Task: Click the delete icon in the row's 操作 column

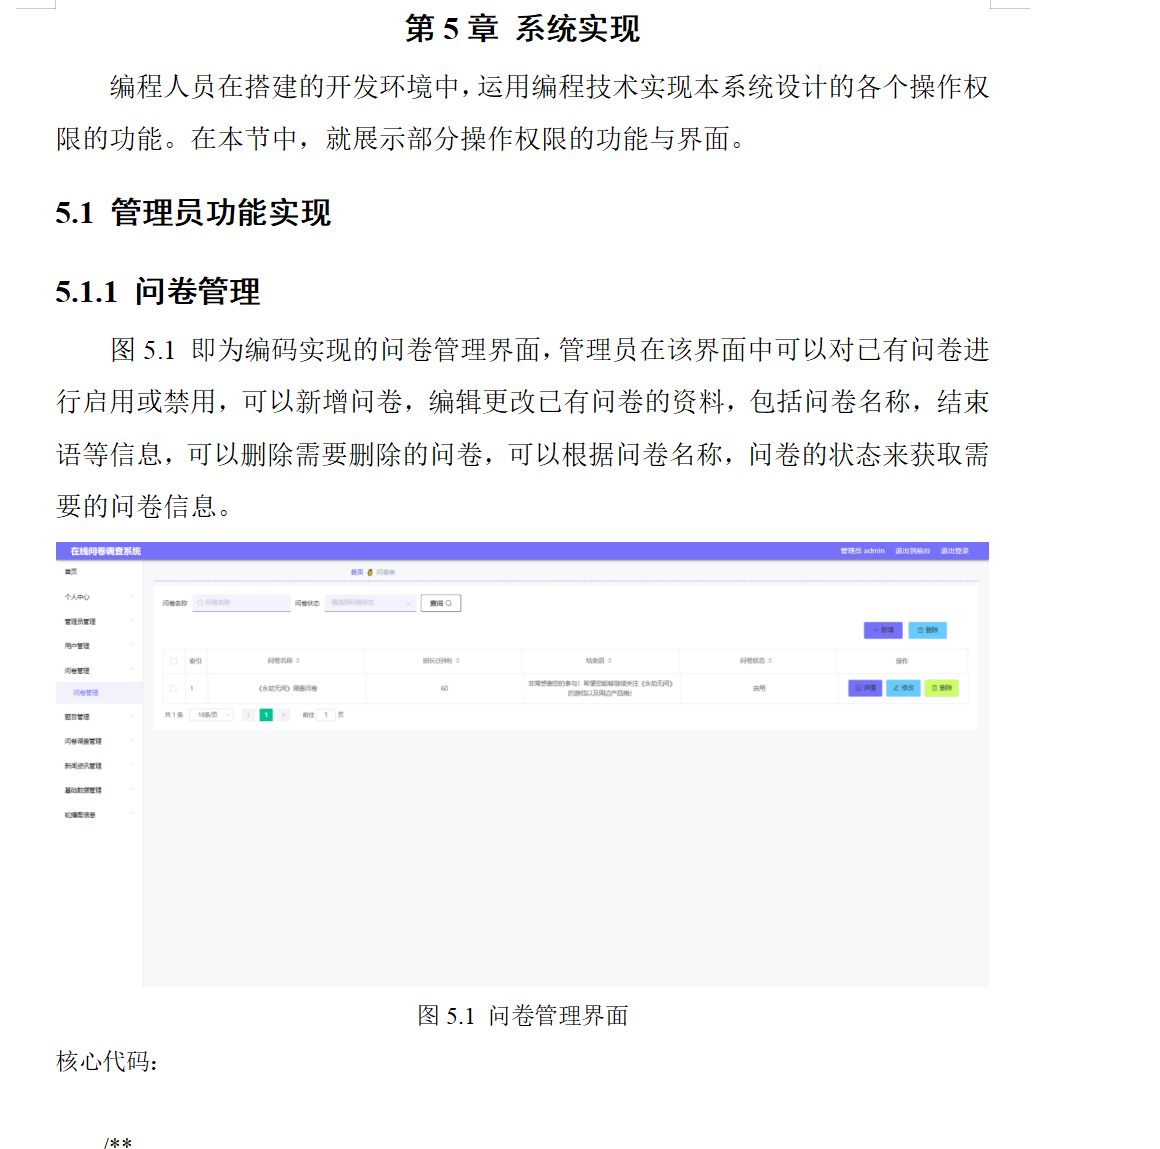Action: (937, 686)
